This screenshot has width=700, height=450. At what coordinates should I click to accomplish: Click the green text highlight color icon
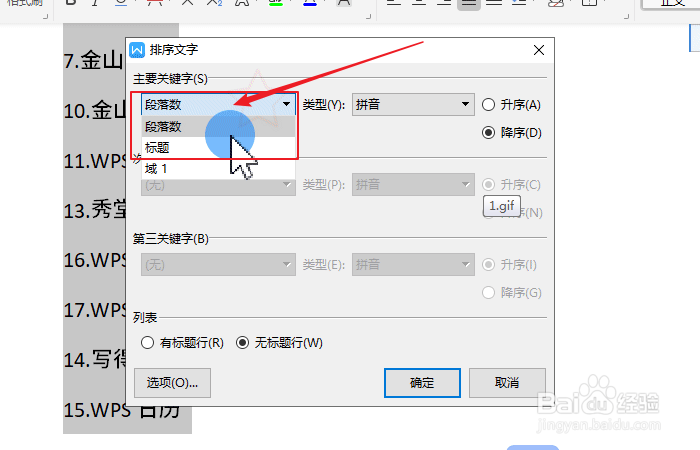(x=276, y=3)
